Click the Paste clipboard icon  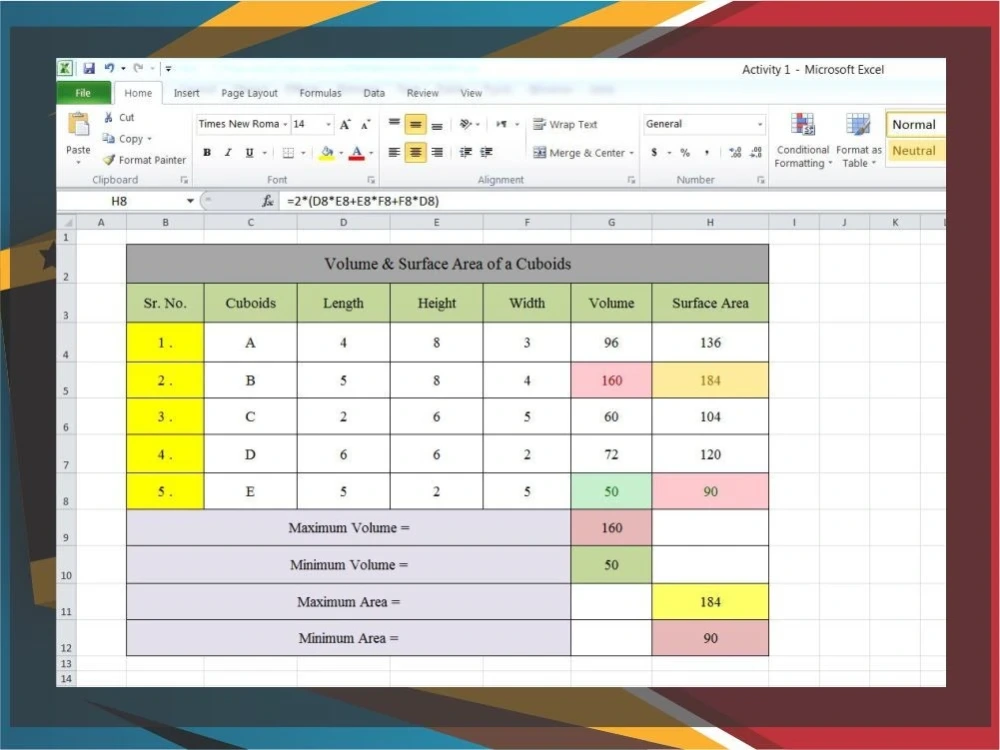78,124
